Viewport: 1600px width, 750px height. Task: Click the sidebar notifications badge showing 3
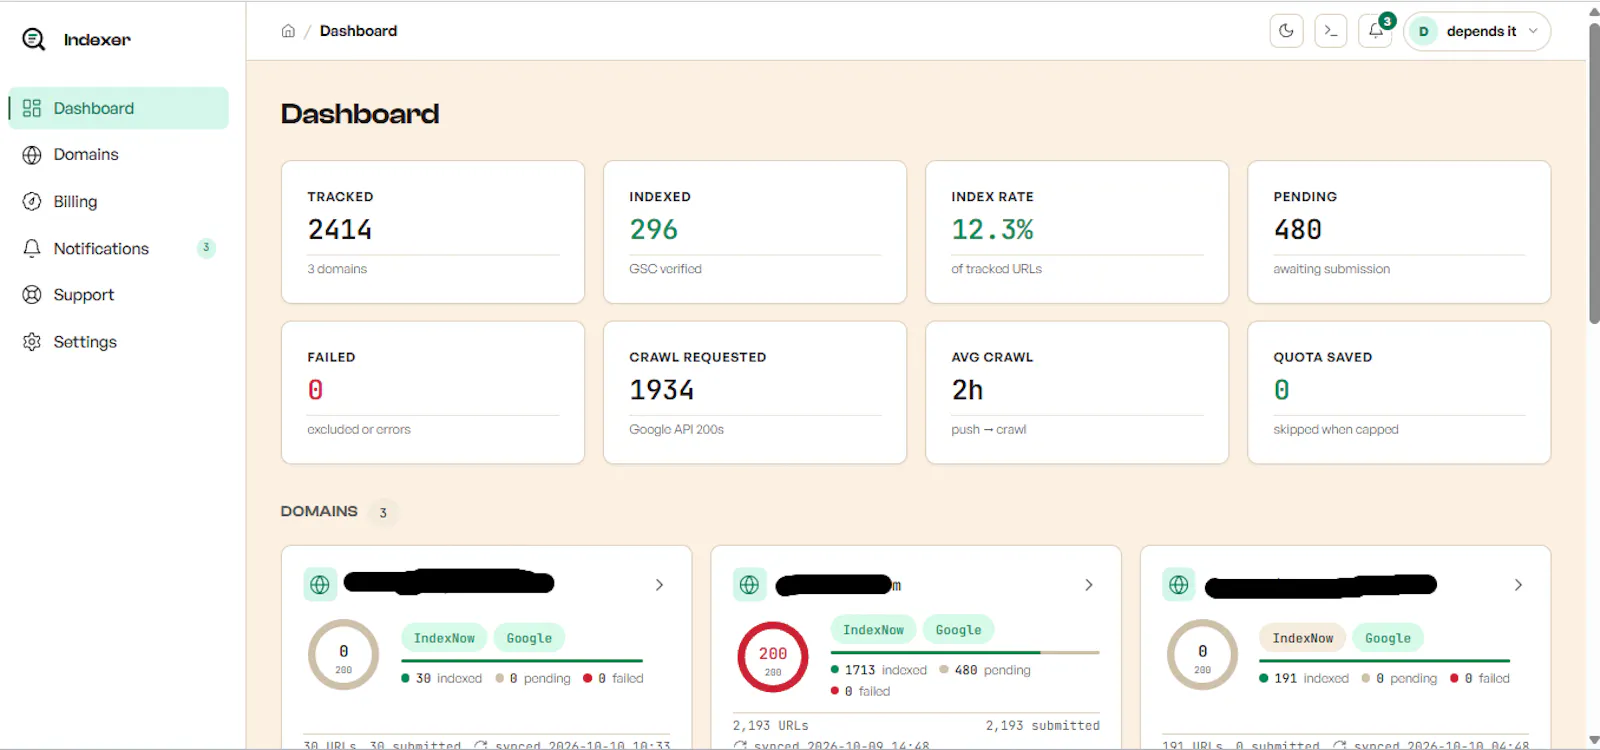coord(206,248)
